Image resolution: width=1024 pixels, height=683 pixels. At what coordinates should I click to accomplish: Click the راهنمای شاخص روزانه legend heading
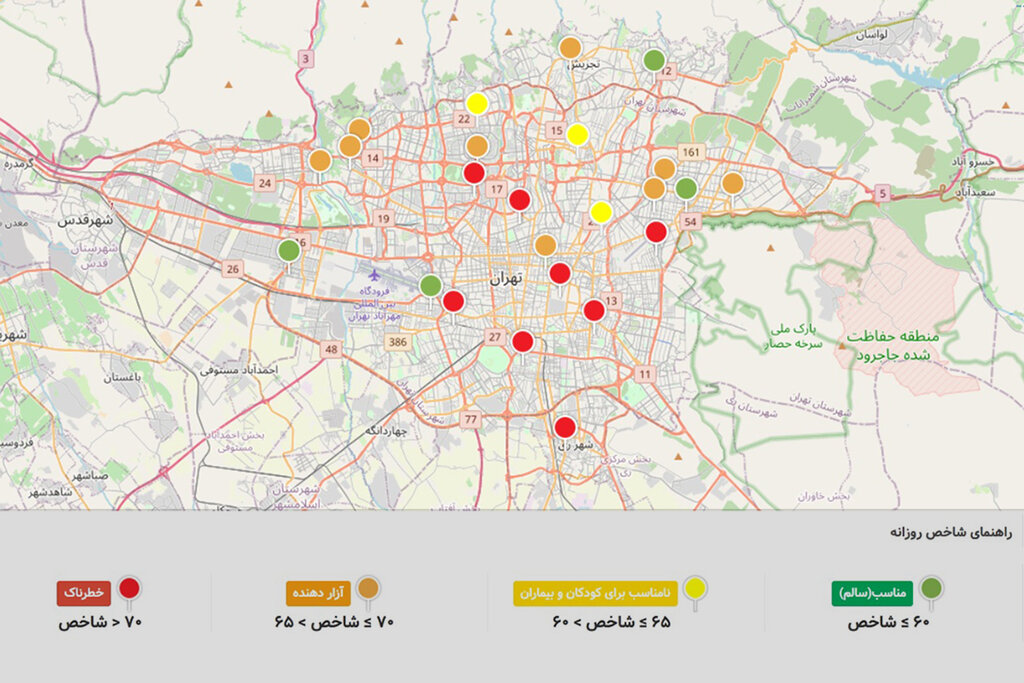click(x=950, y=533)
